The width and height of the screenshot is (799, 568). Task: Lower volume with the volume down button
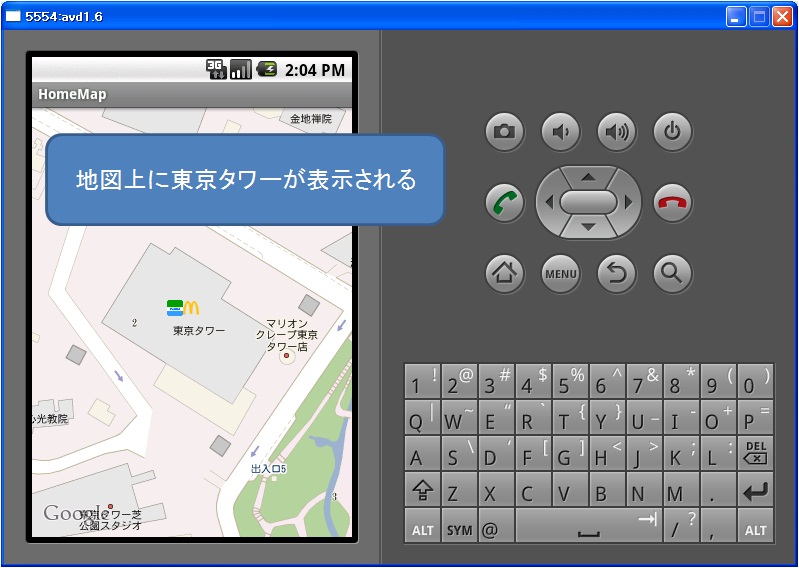(561, 132)
